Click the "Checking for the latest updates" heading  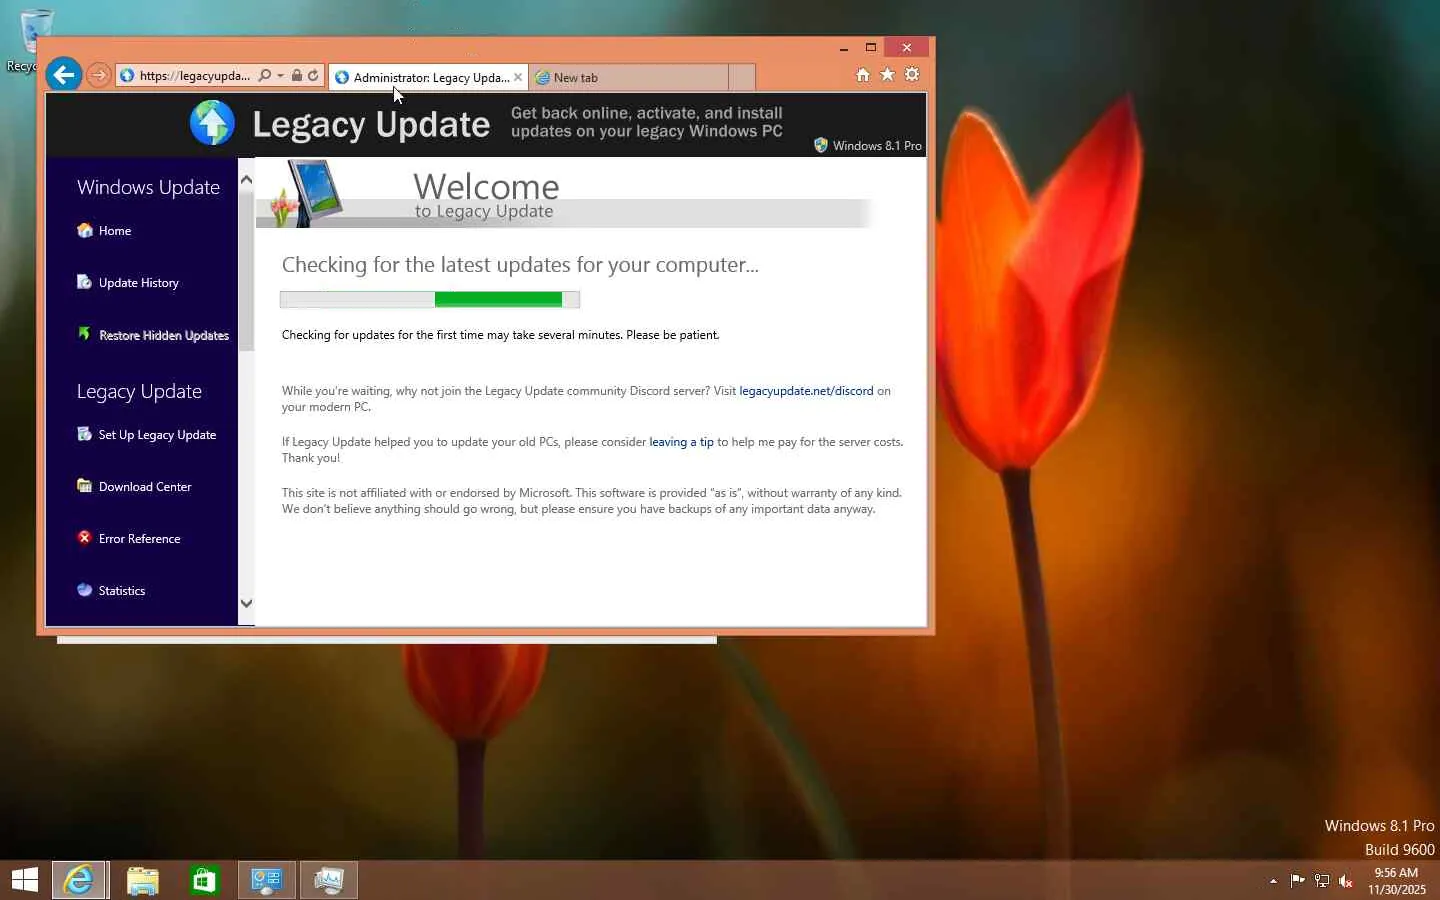pos(520,265)
